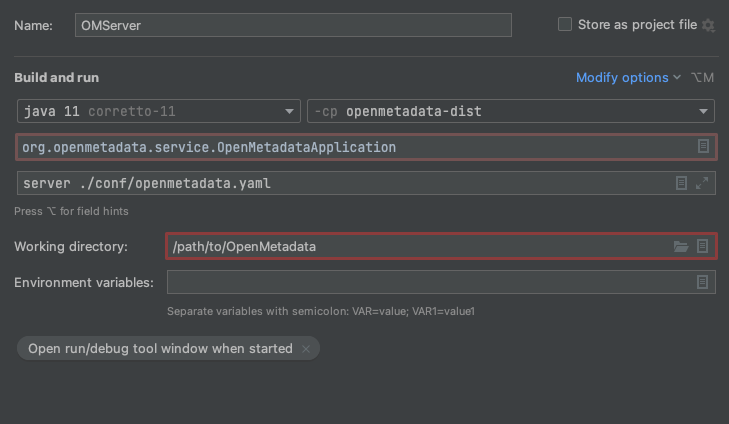729x424 pixels.
Task: Open the environment variables editor icon
Action: tap(703, 283)
